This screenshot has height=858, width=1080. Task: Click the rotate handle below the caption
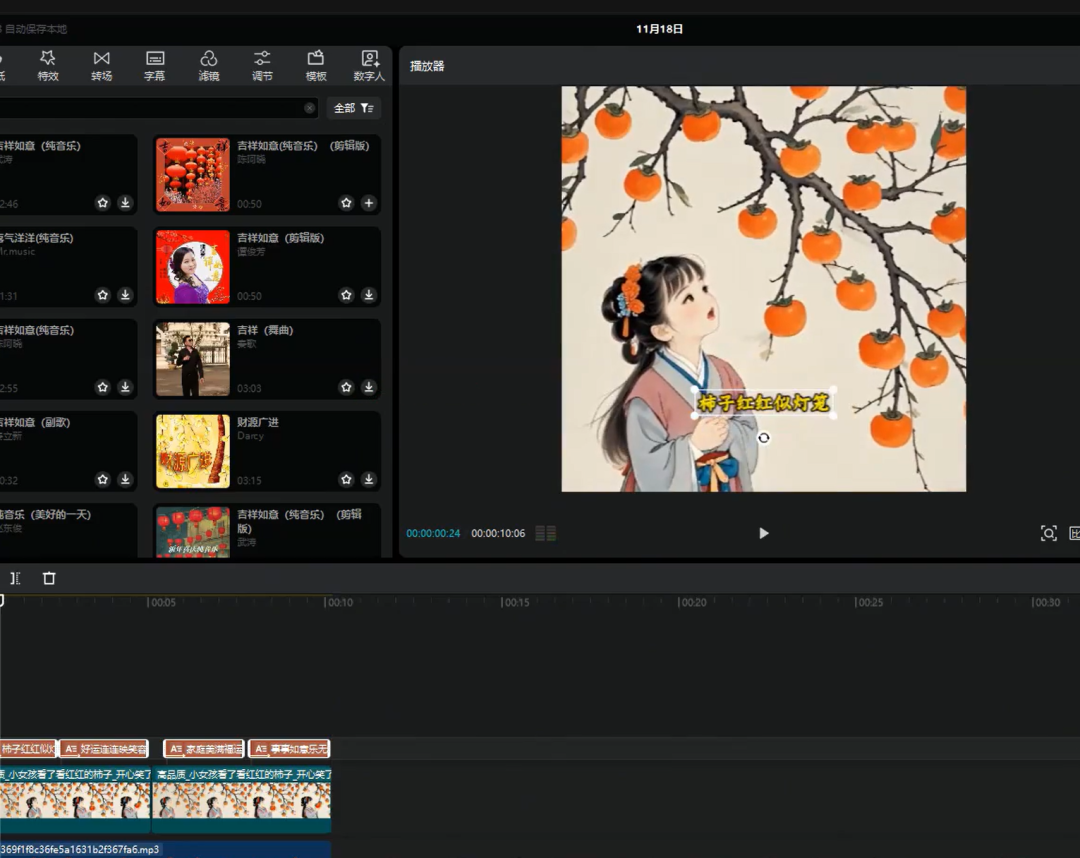coord(764,438)
